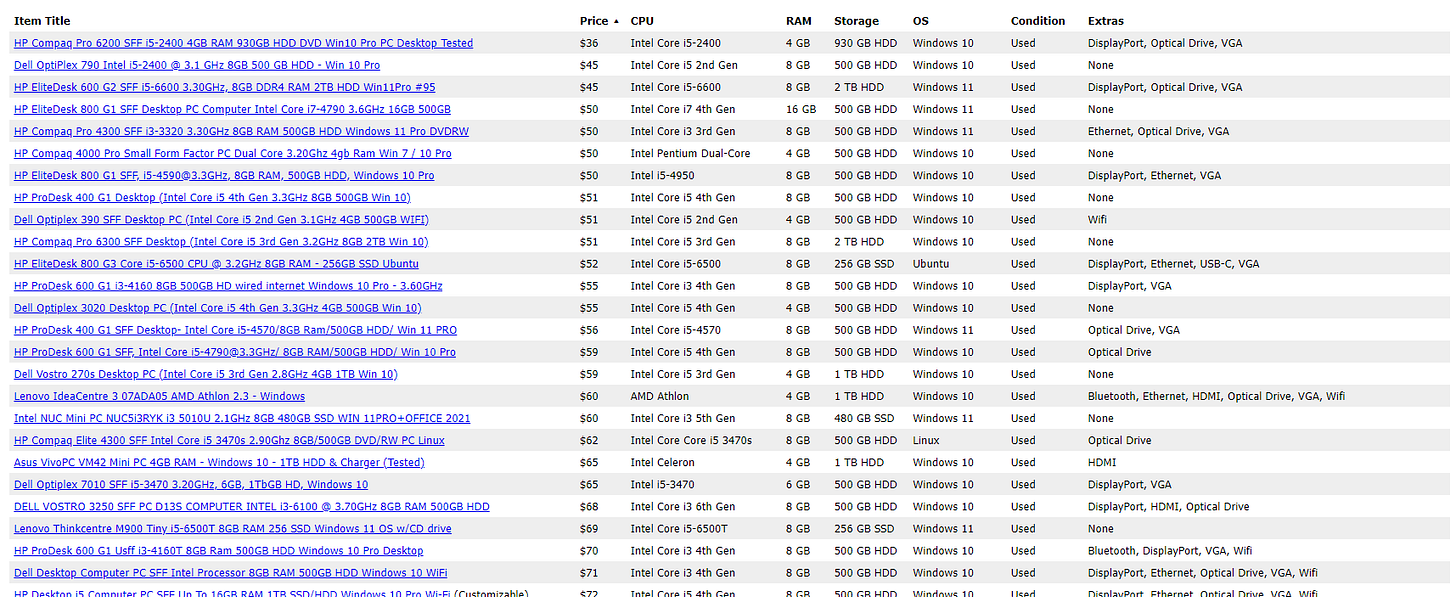The height and width of the screenshot is (597, 1456).
Task: Click the Condition column header
Action: tap(1038, 21)
